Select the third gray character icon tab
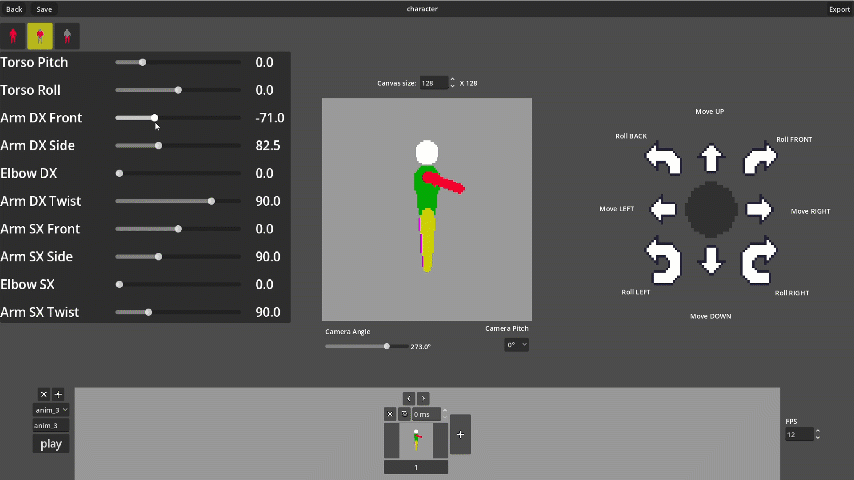 (67, 36)
